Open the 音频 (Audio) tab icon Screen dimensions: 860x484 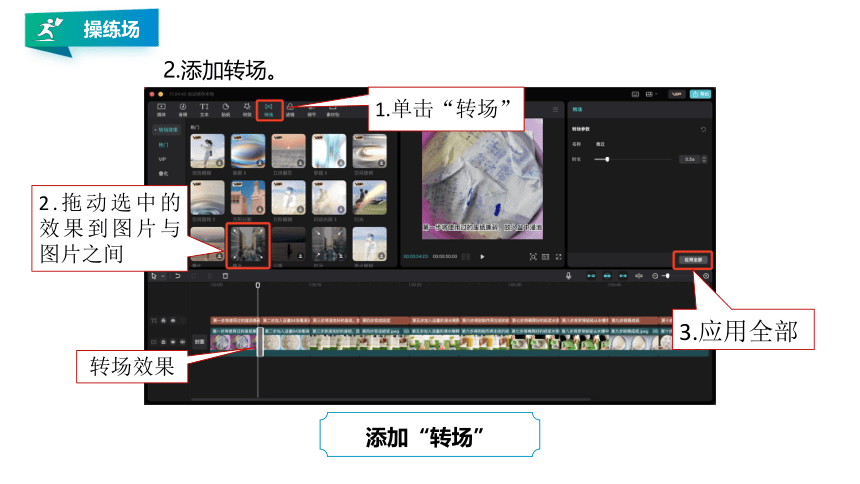click(x=183, y=110)
